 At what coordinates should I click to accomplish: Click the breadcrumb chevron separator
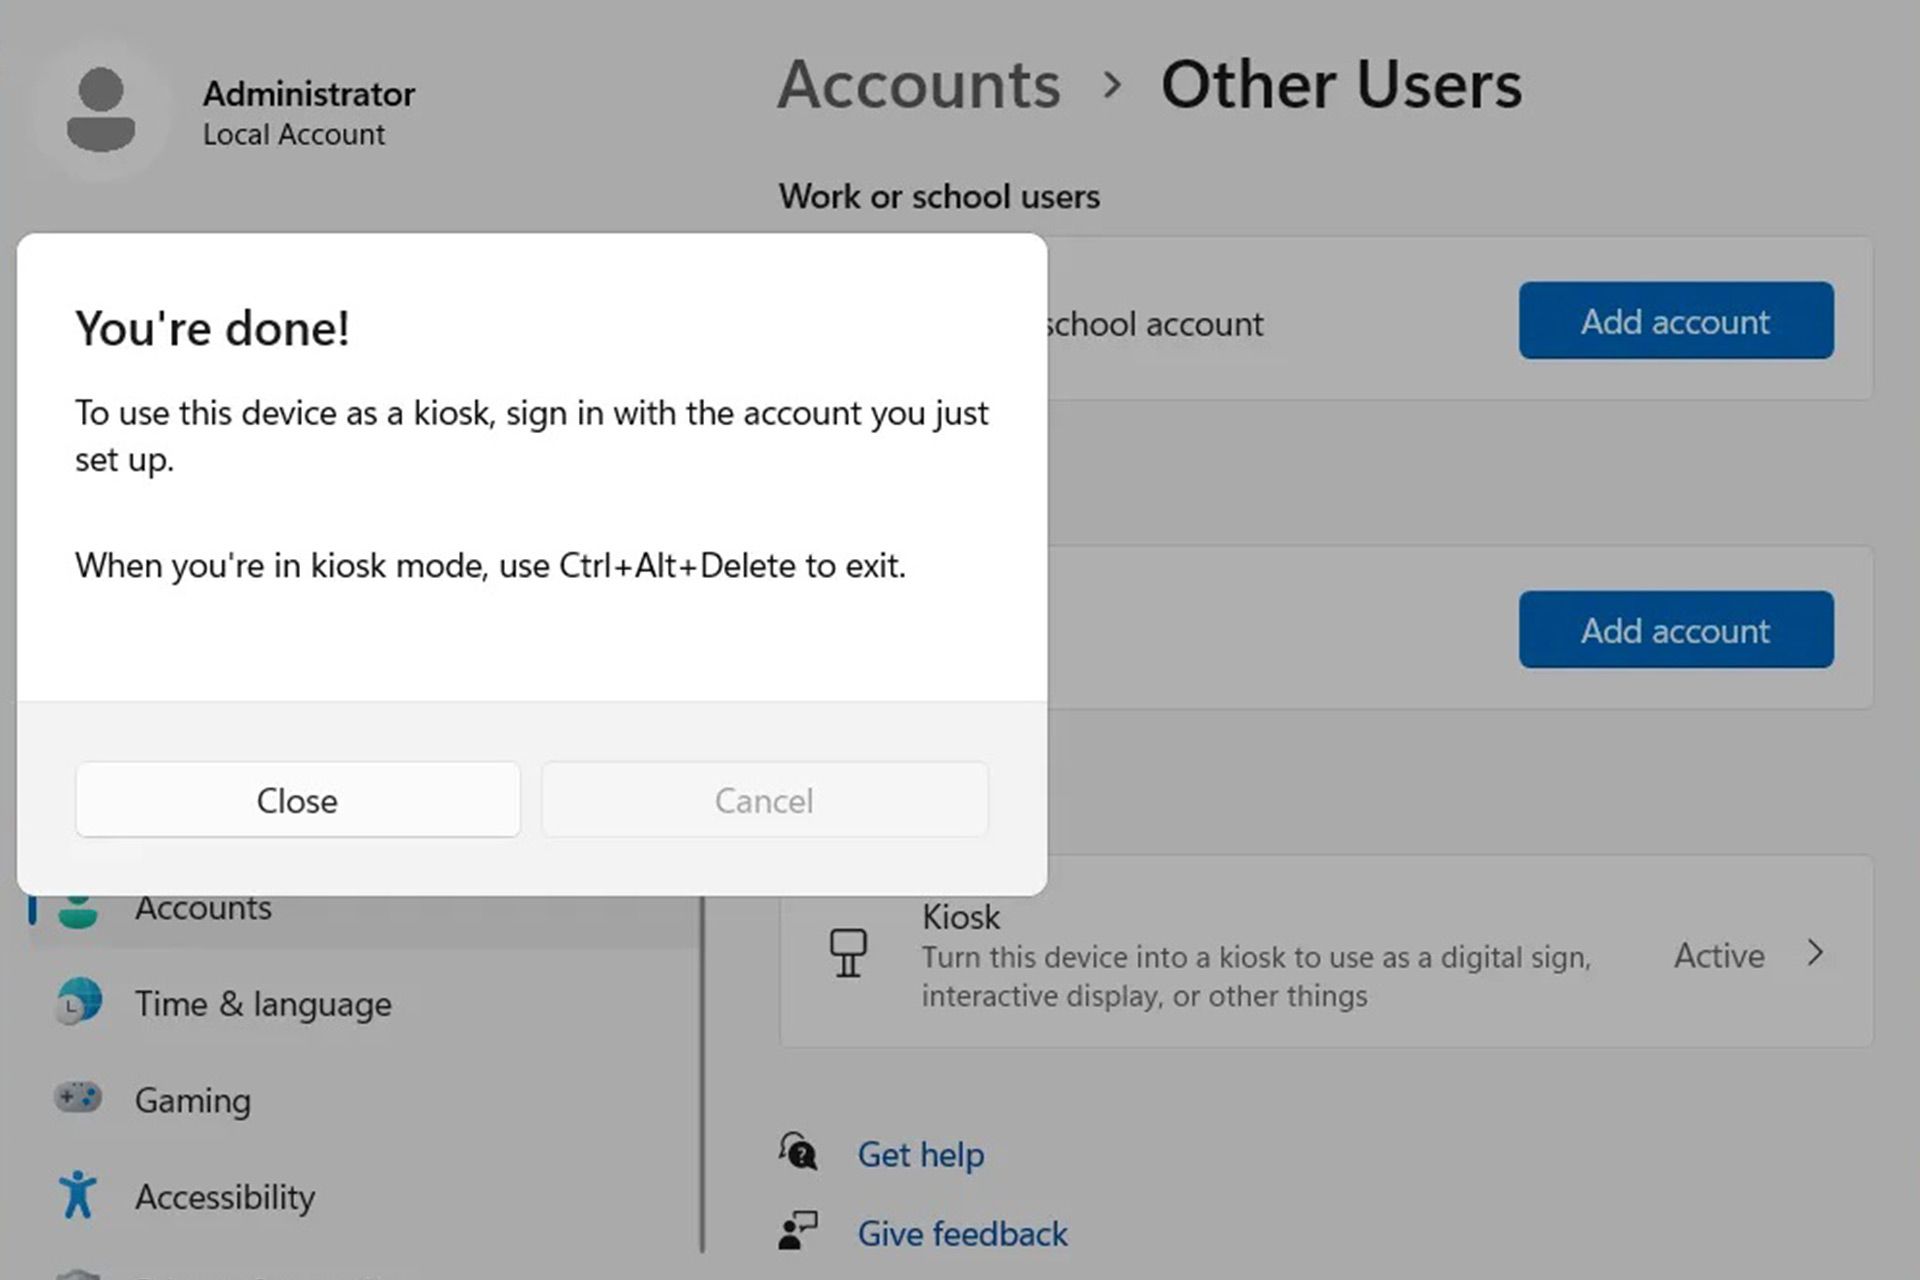pyautogui.click(x=1111, y=86)
